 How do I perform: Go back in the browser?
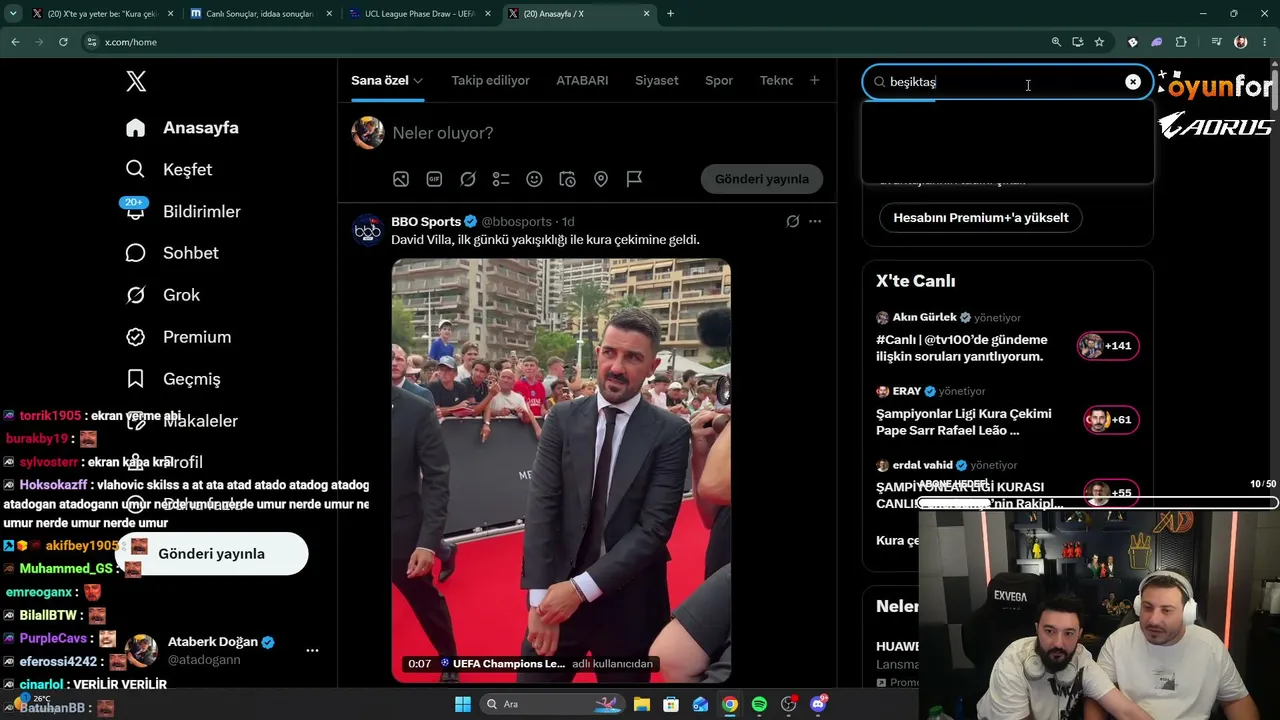pos(15,42)
